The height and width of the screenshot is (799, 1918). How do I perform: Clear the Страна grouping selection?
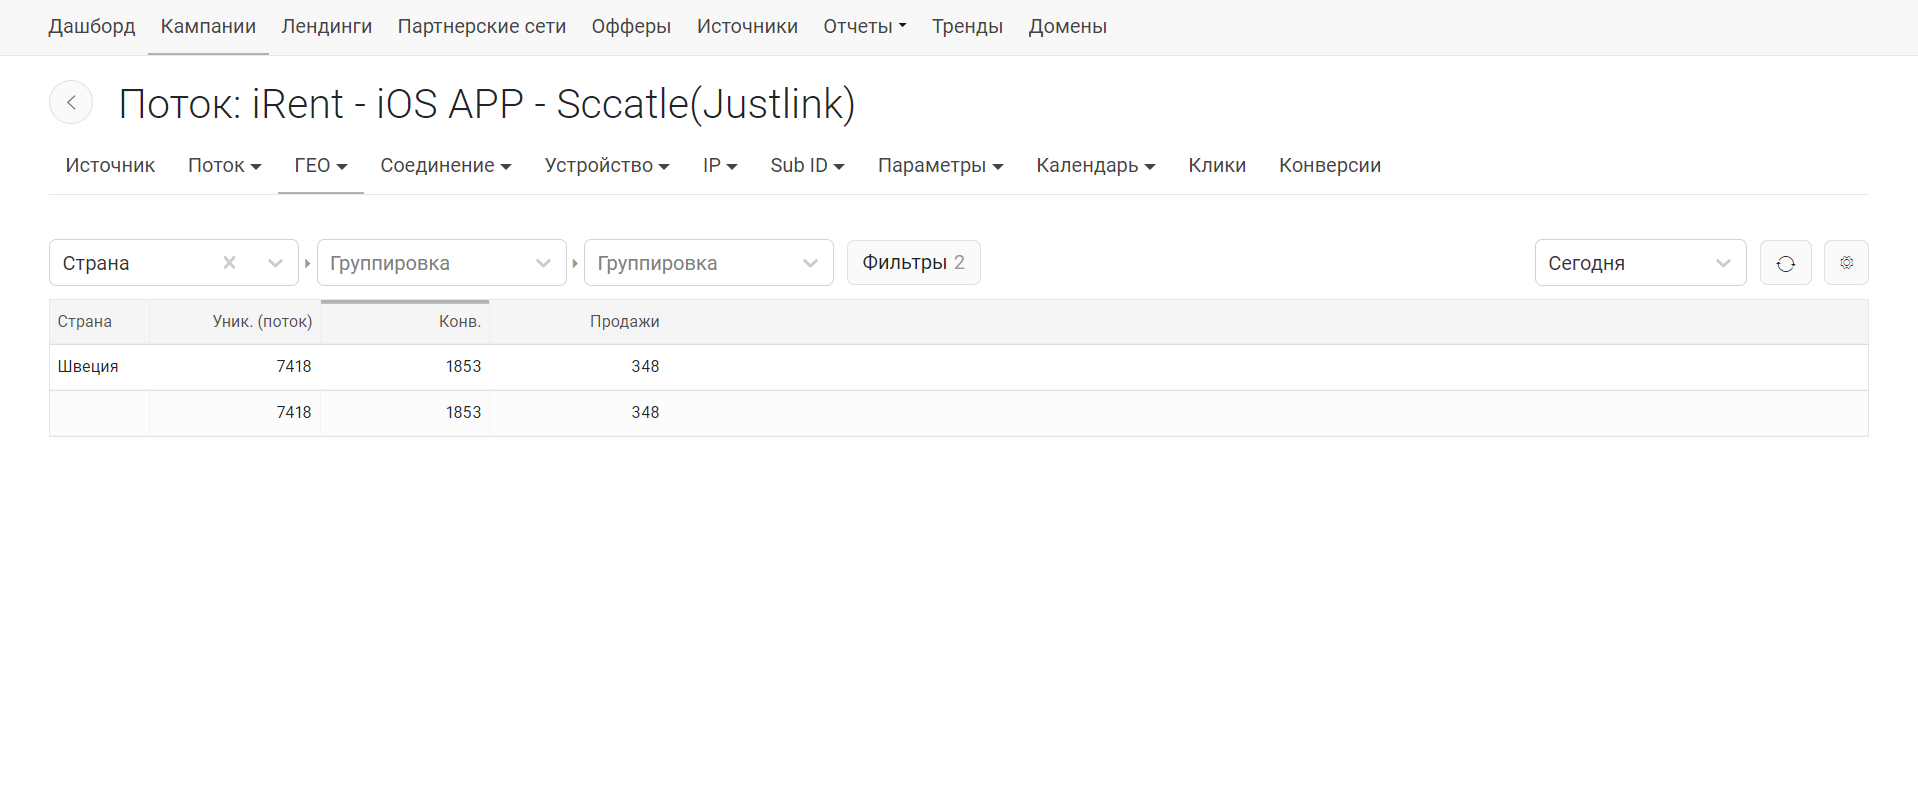(229, 263)
